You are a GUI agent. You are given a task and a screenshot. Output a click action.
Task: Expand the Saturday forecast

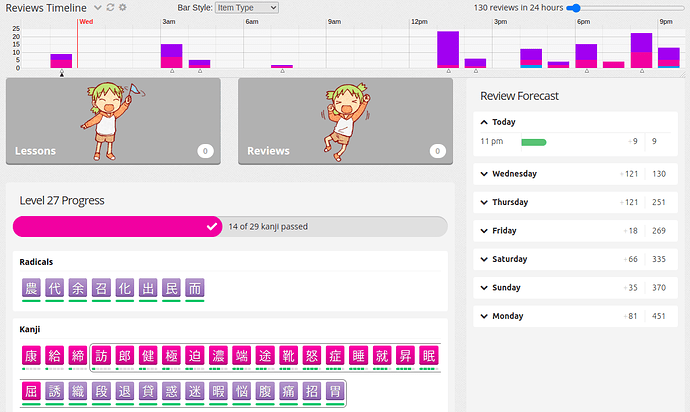(575, 259)
